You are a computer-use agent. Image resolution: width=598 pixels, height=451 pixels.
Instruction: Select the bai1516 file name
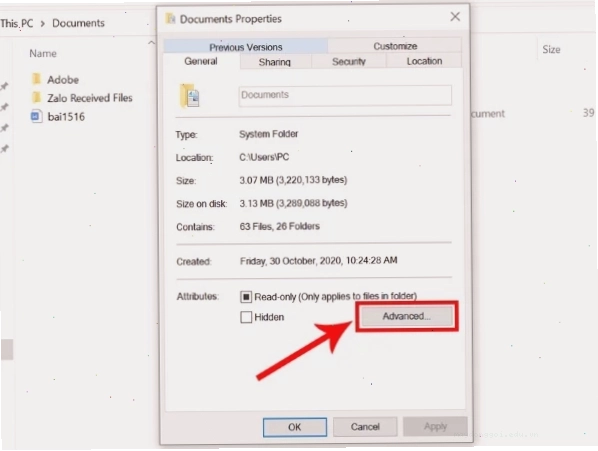(66, 117)
